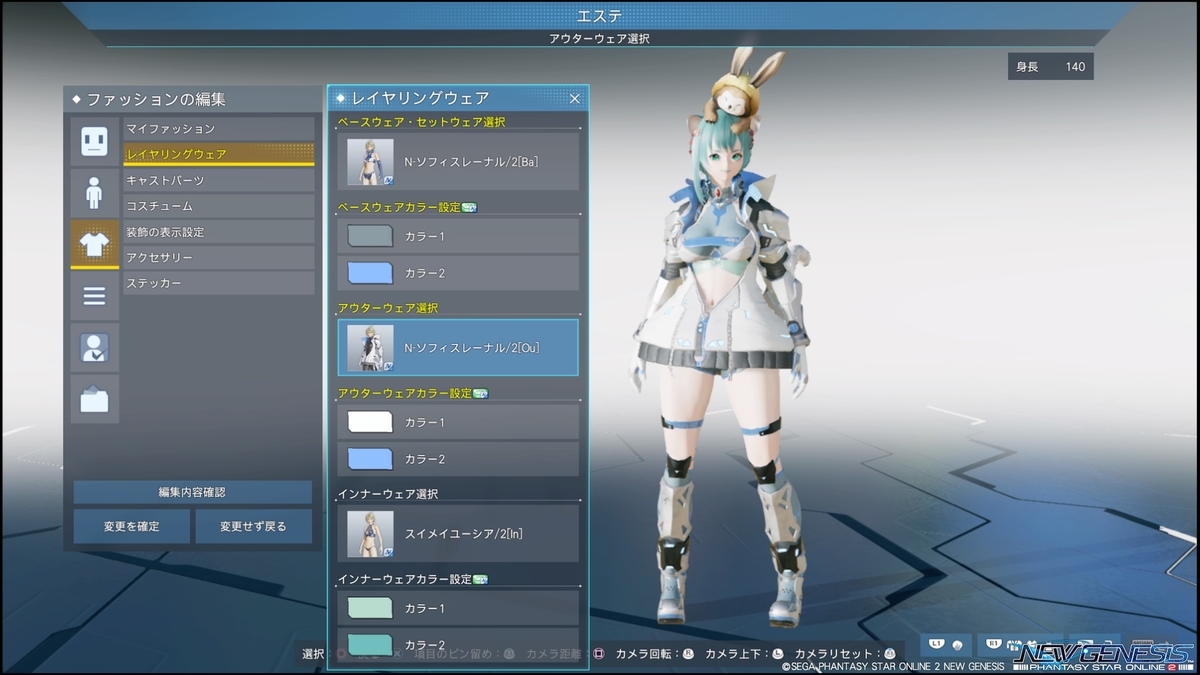The image size is (1200, 675).
Task: Open ステッカー menu entry
Action: point(218,283)
